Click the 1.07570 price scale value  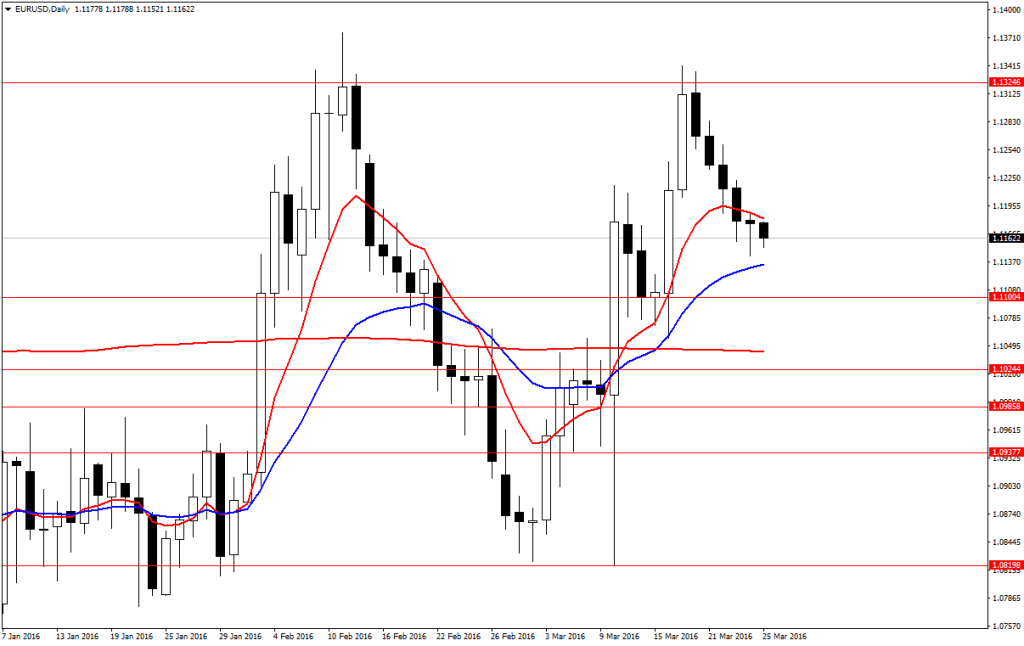pos(1006,626)
